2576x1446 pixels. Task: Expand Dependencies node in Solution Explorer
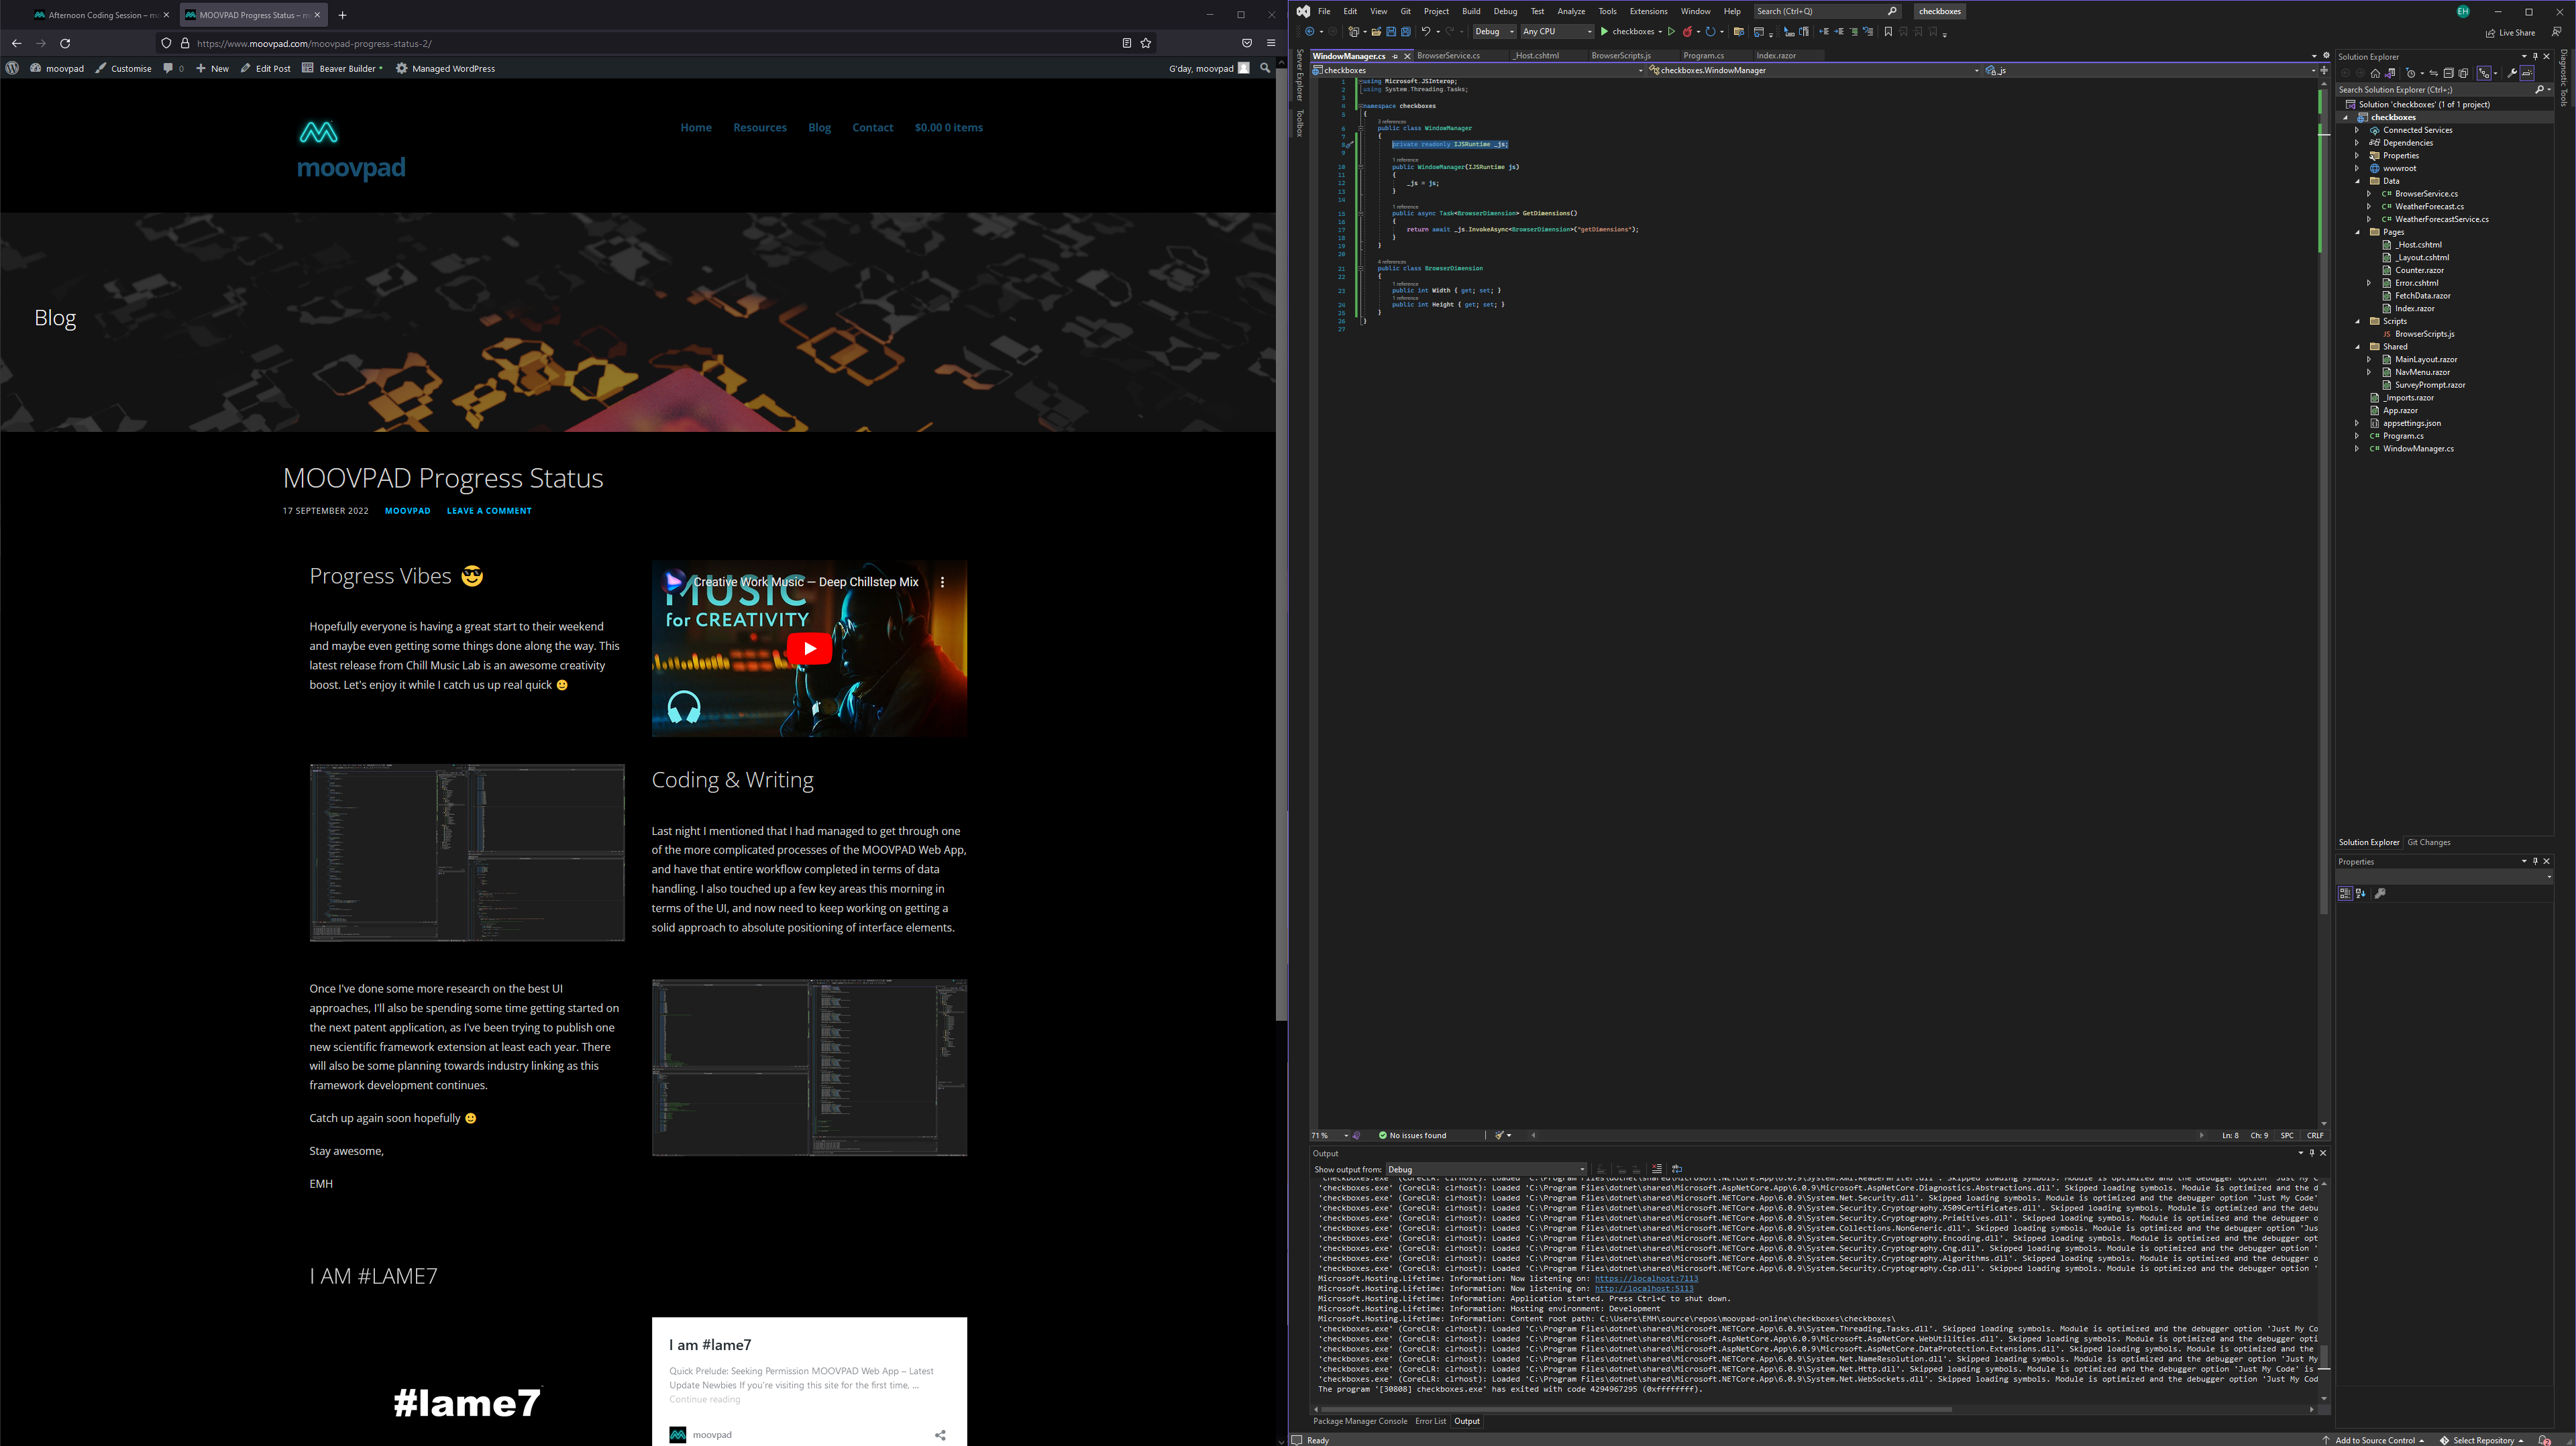click(2358, 143)
